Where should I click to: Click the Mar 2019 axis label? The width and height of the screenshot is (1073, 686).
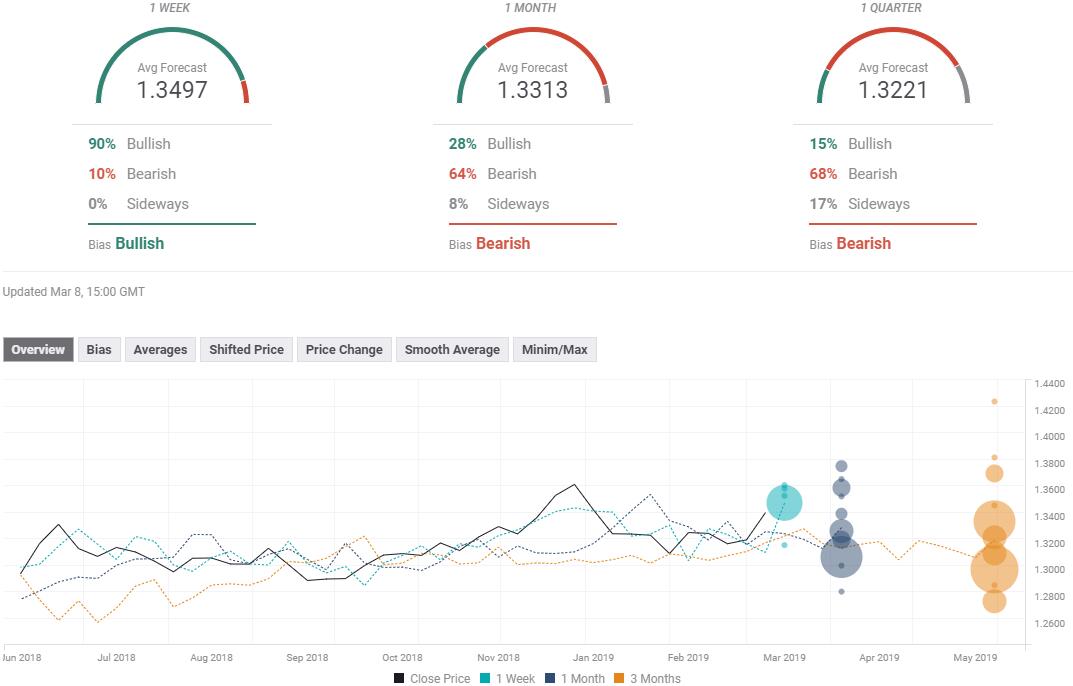tap(784, 657)
